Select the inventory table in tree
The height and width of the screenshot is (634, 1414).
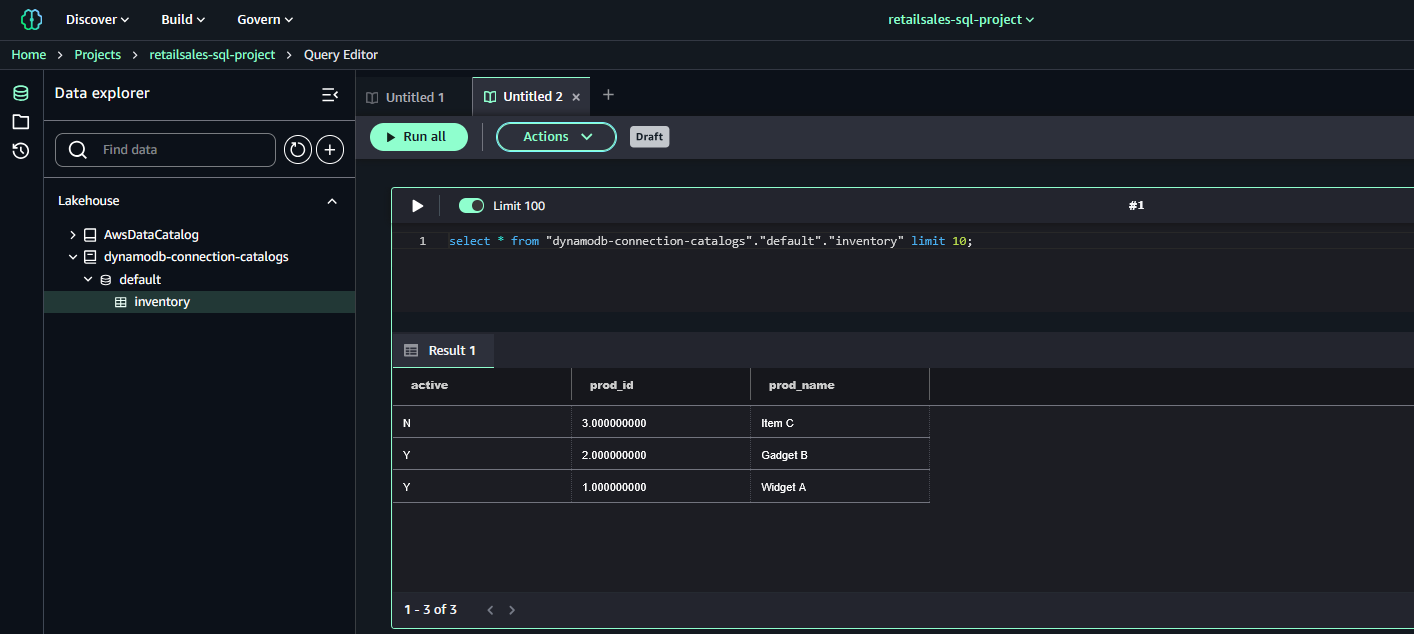(161, 302)
